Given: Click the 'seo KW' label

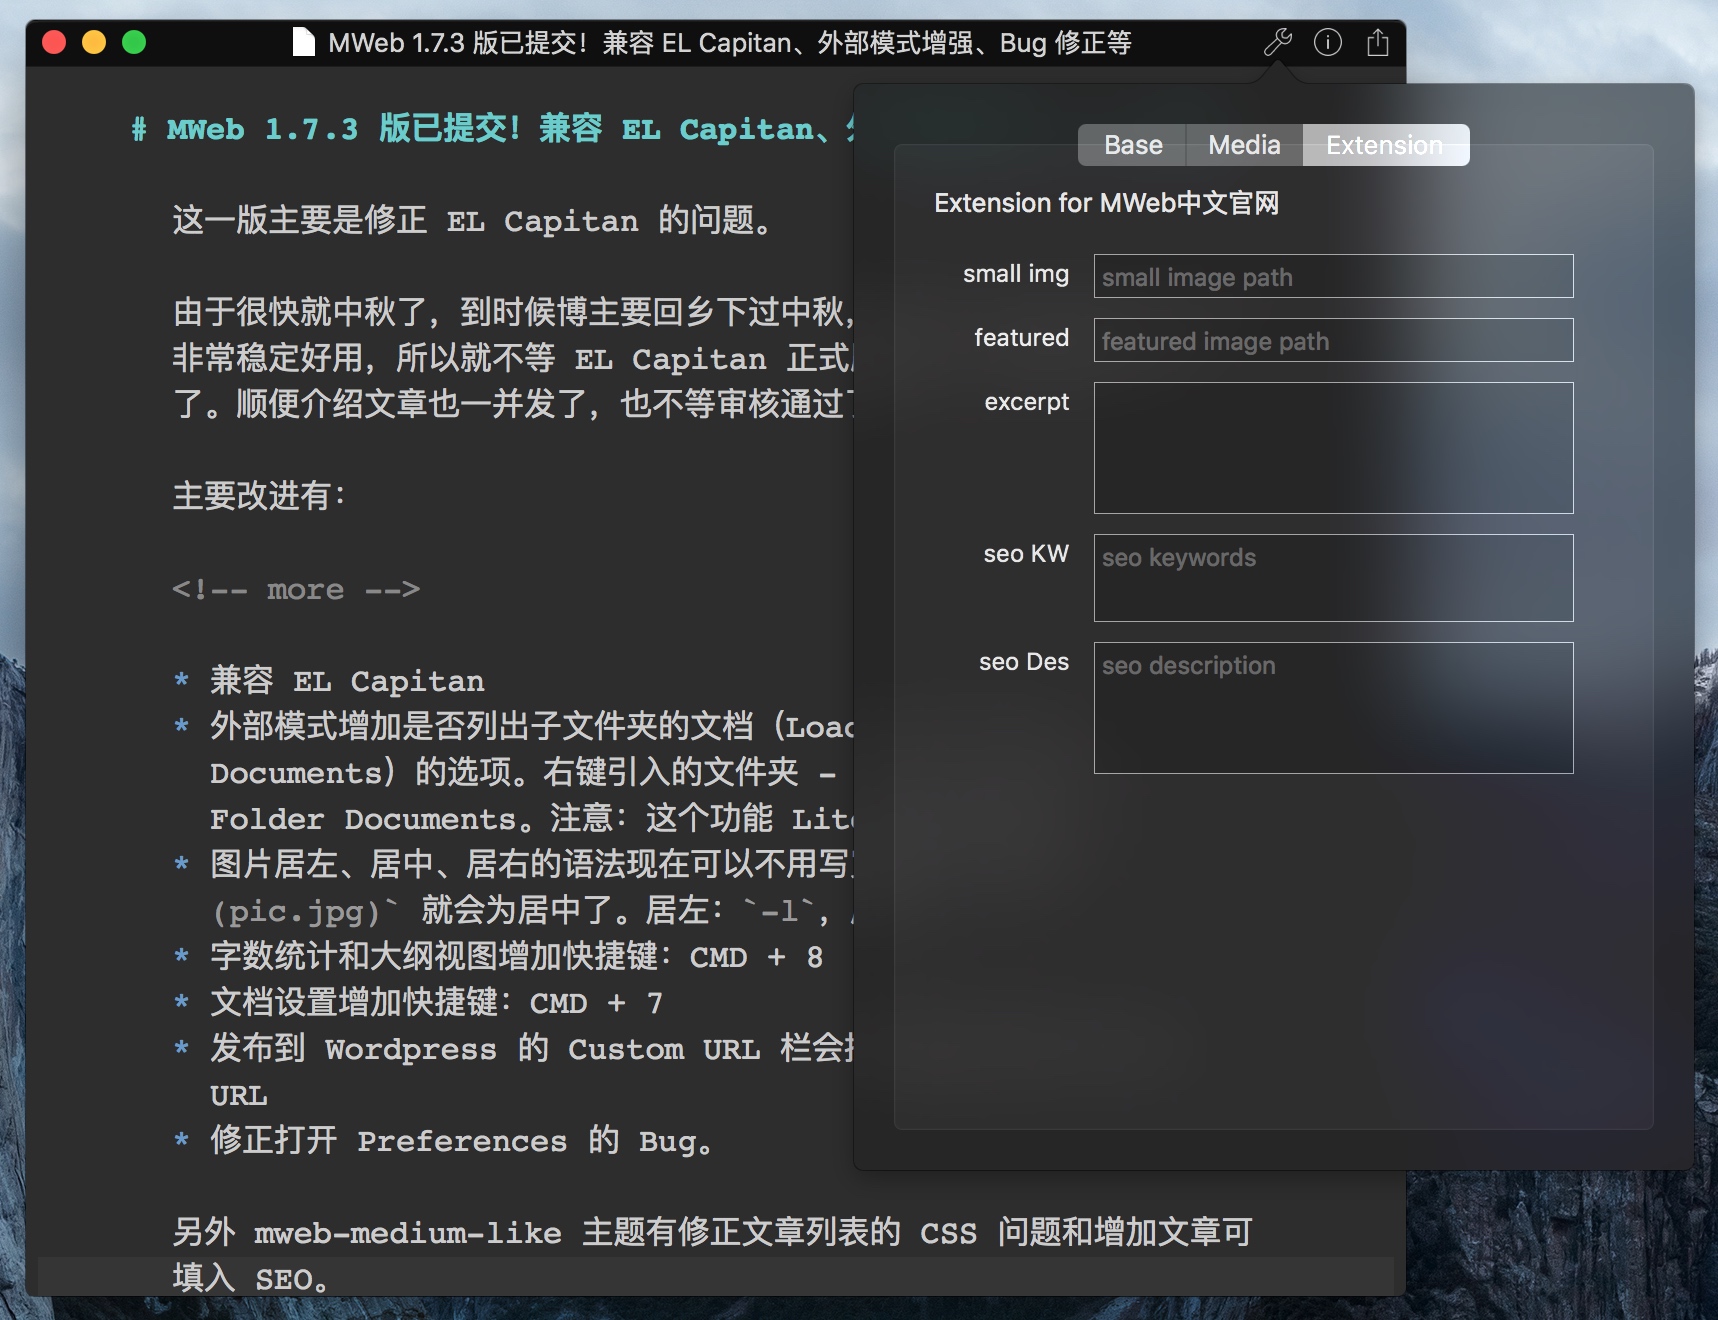Looking at the screenshot, I should point(1026,554).
